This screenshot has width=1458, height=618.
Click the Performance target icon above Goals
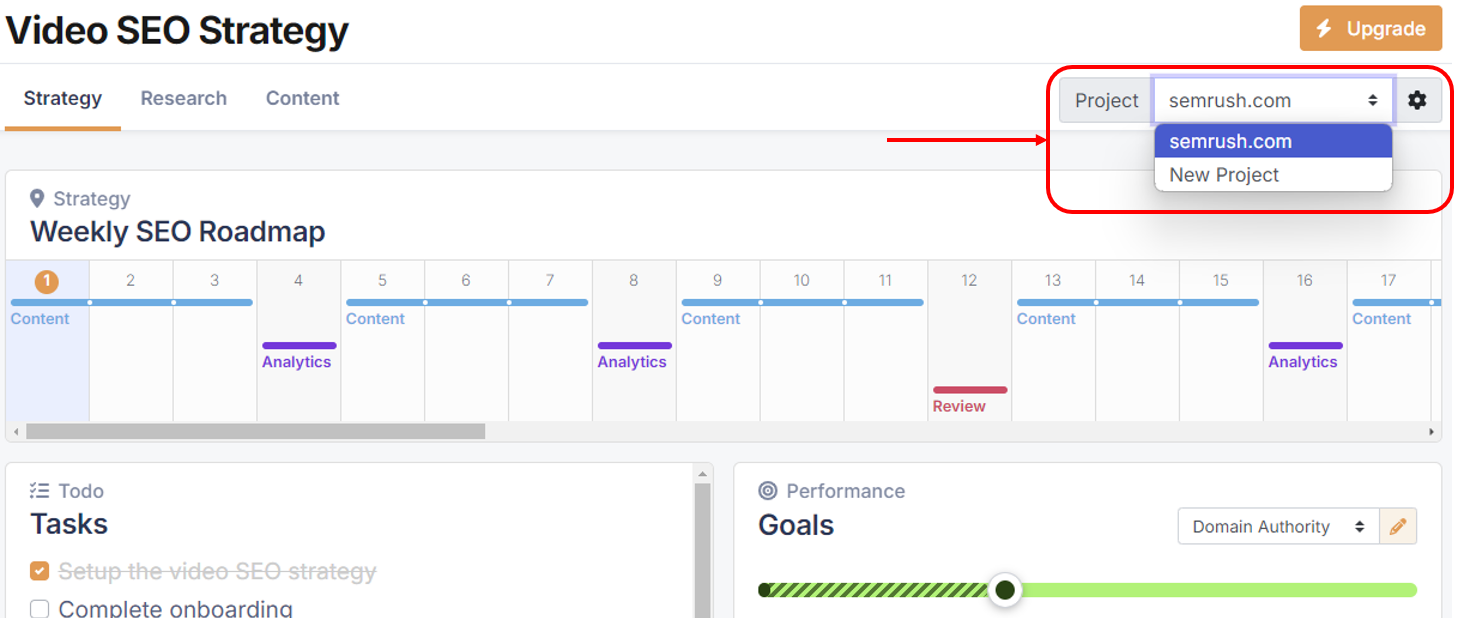(x=766, y=490)
